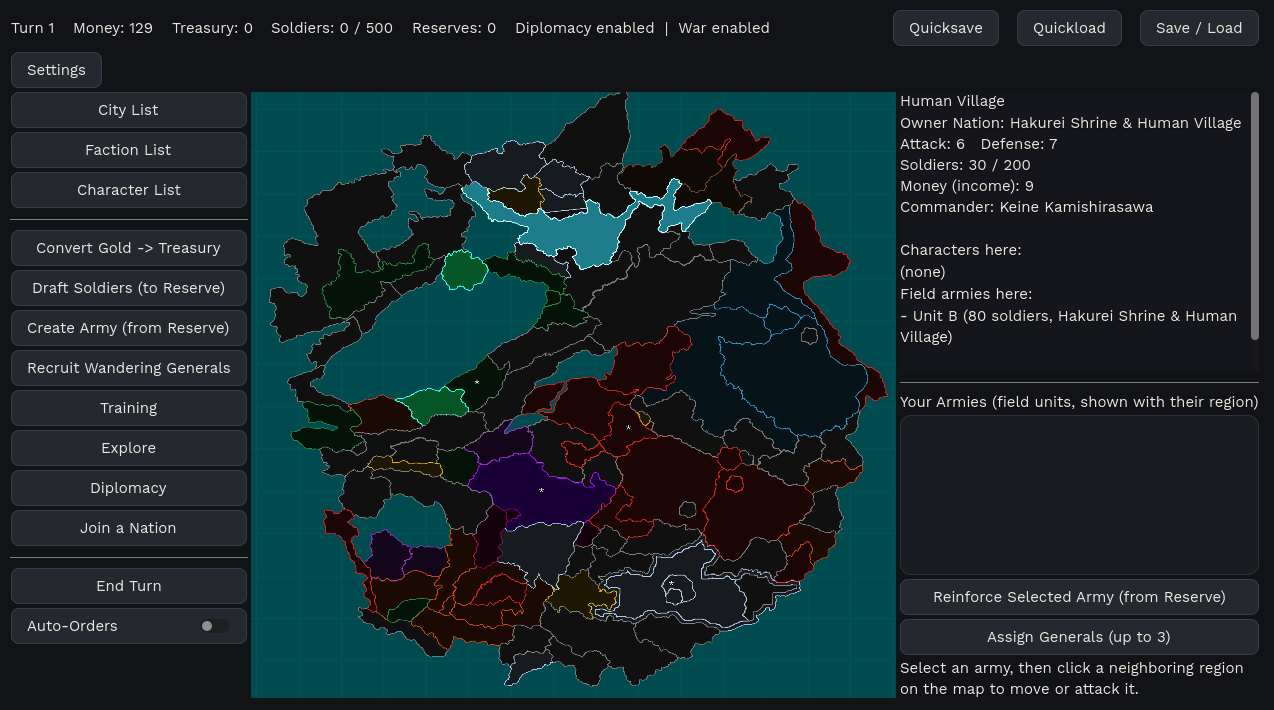Click Create Army (from Reserve)
Image resolution: width=1274 pixels, height=710 pixels.
[128, 328]
